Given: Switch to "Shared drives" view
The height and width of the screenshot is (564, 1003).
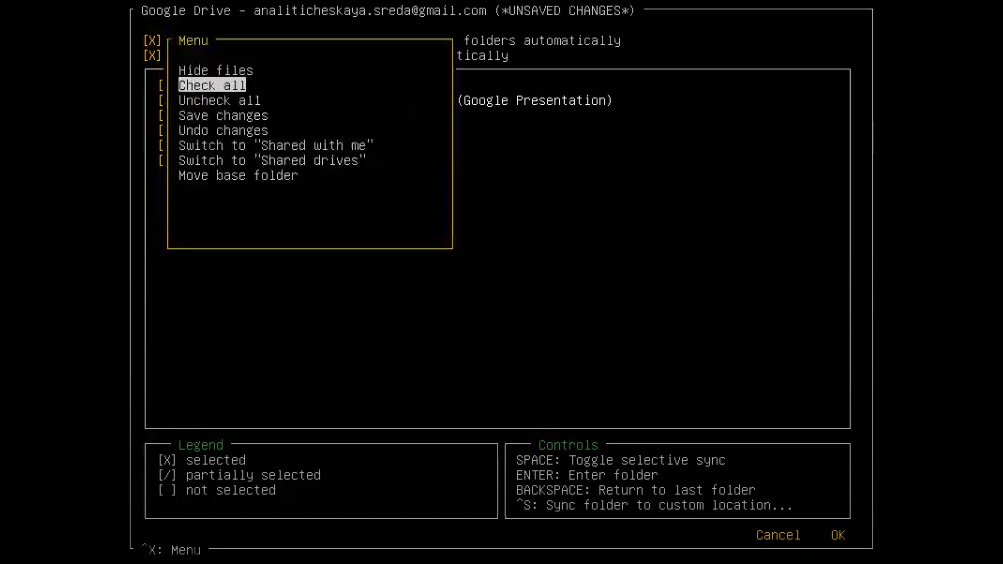Looking at the screenshot, I should tap(272, 160).
